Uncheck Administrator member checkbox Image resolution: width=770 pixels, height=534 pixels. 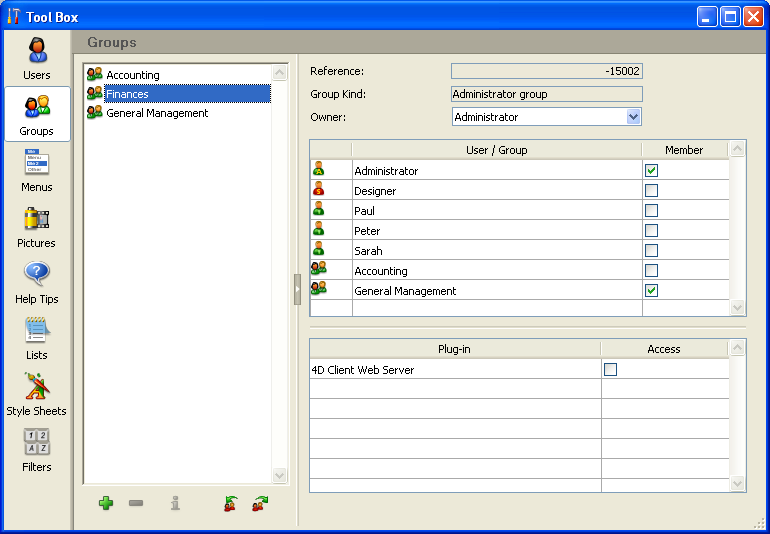[x=651, y=171]
